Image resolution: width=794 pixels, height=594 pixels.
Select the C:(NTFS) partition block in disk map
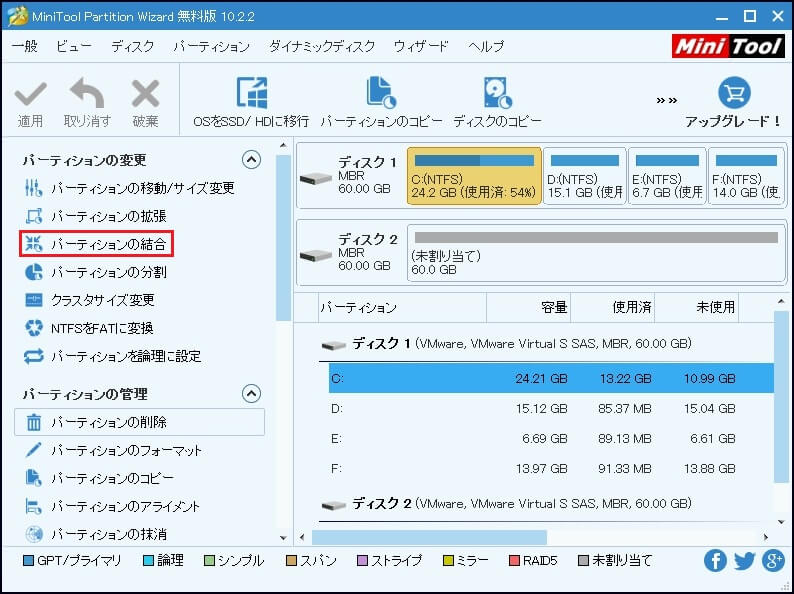click(x=474, y=176)
